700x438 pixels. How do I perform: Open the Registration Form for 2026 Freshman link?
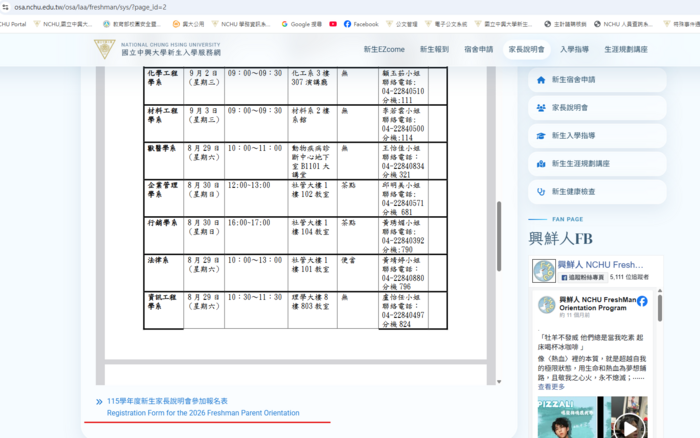tap(203, 413)
